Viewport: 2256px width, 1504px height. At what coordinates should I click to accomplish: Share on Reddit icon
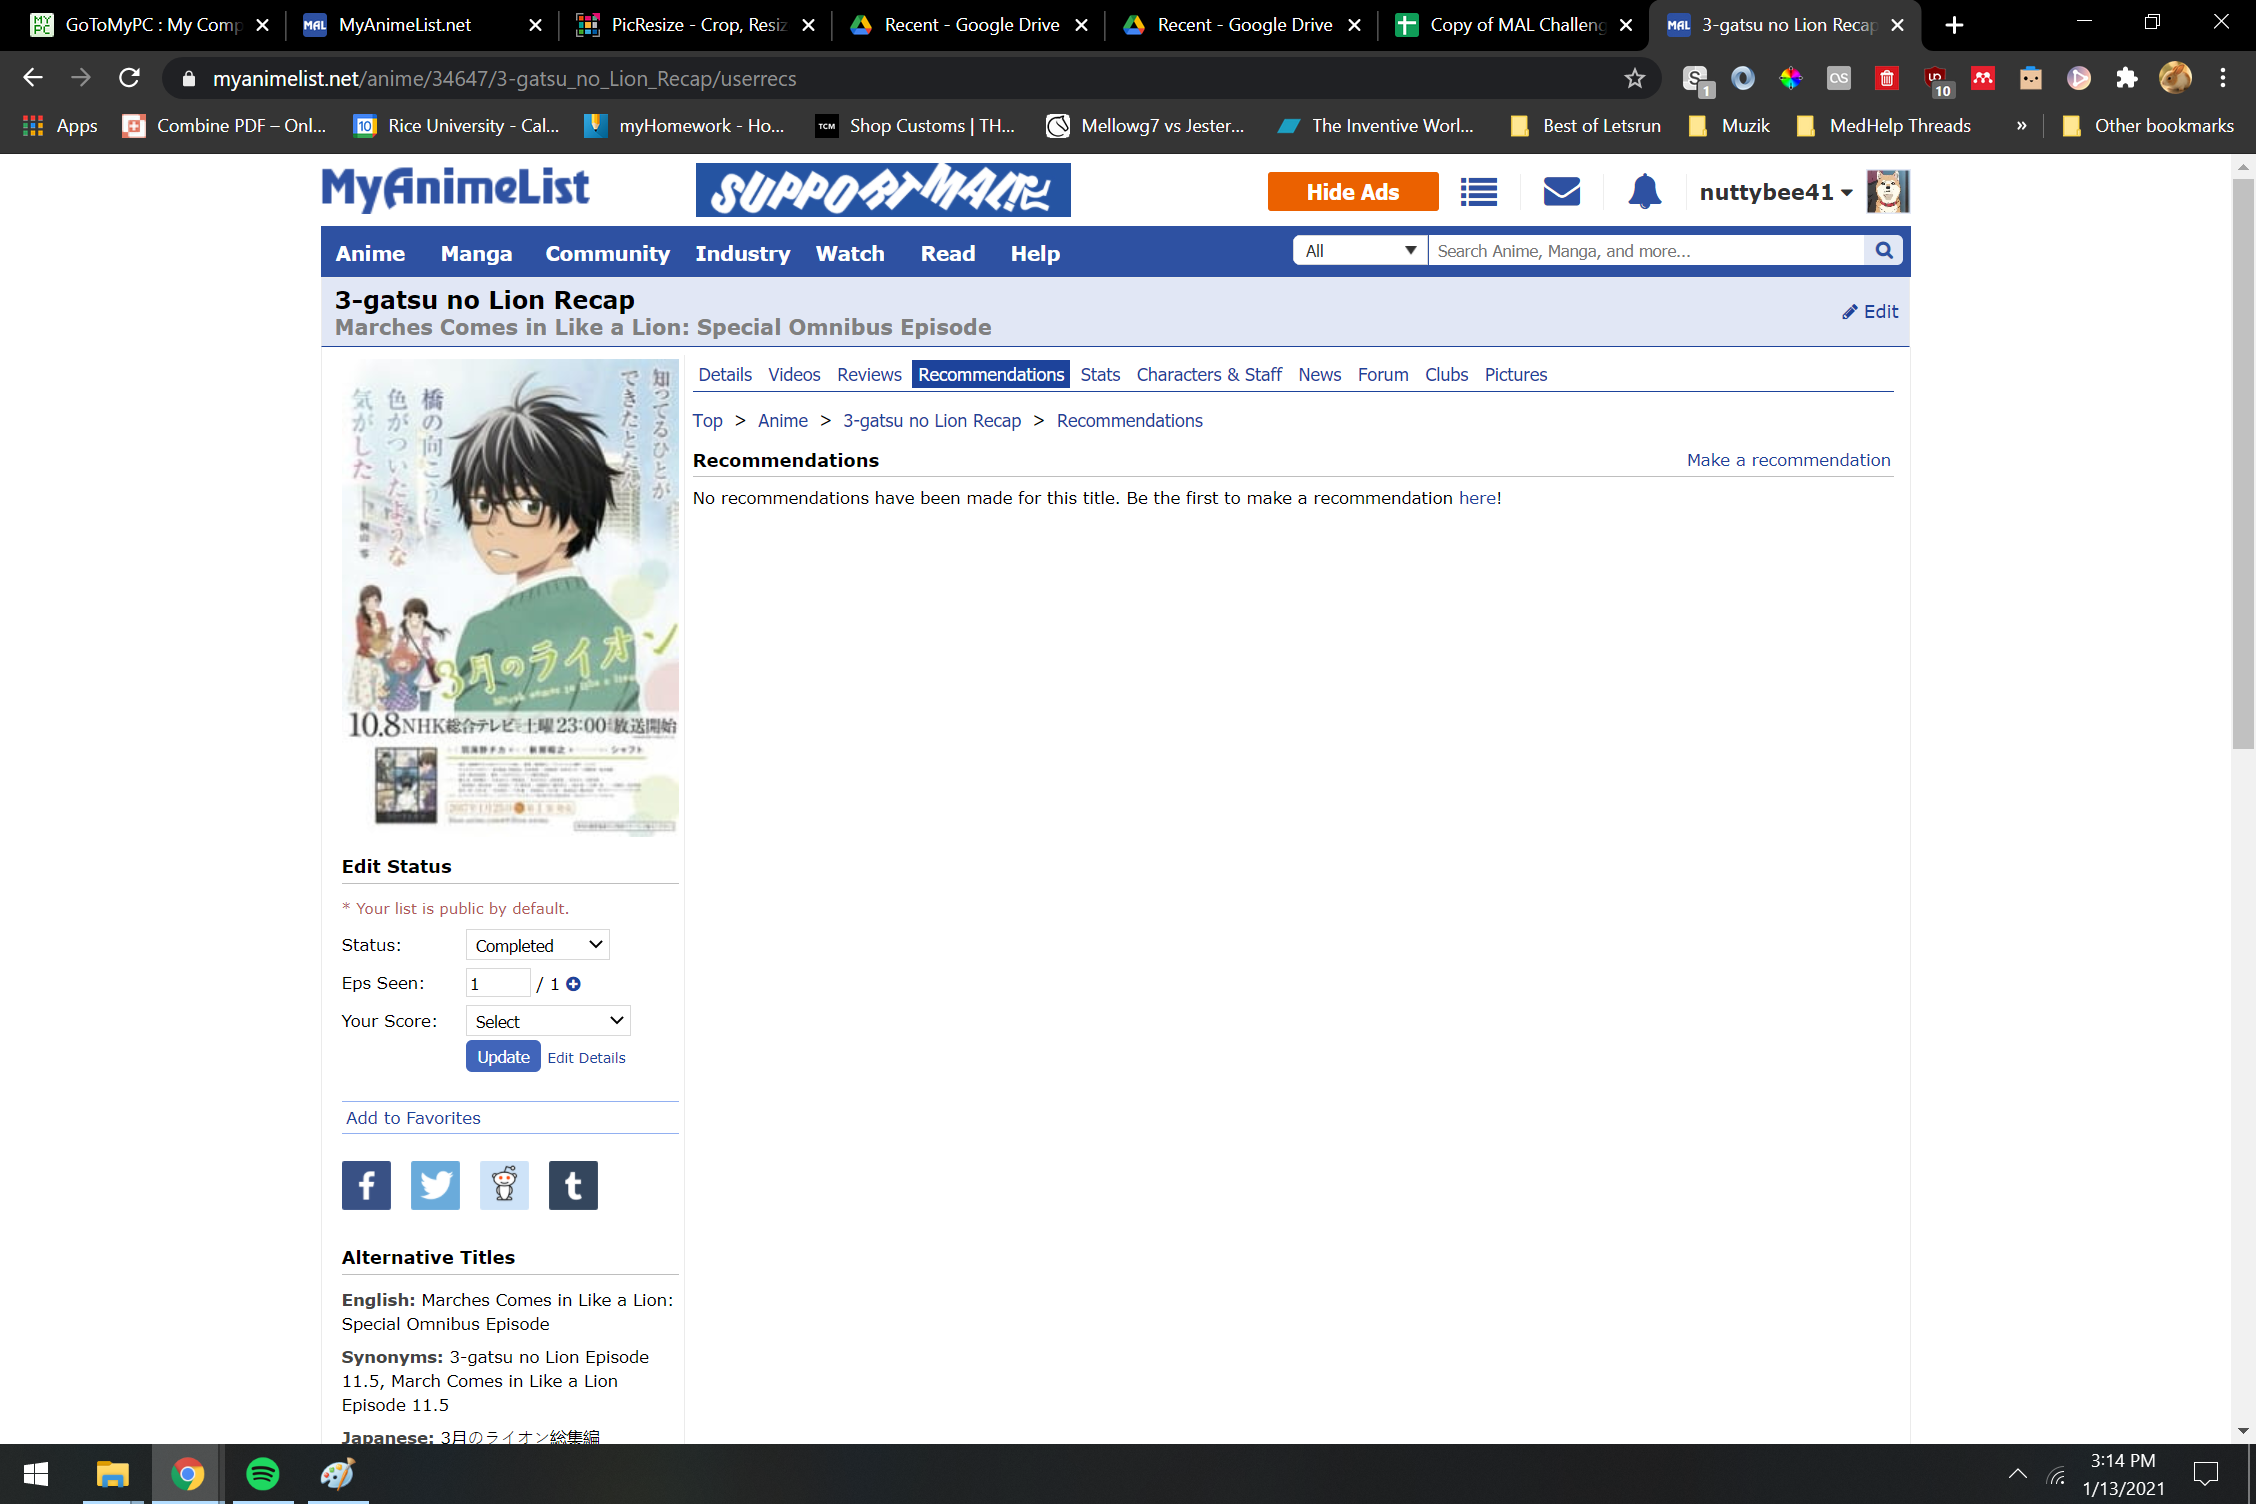click(504, 1185)
